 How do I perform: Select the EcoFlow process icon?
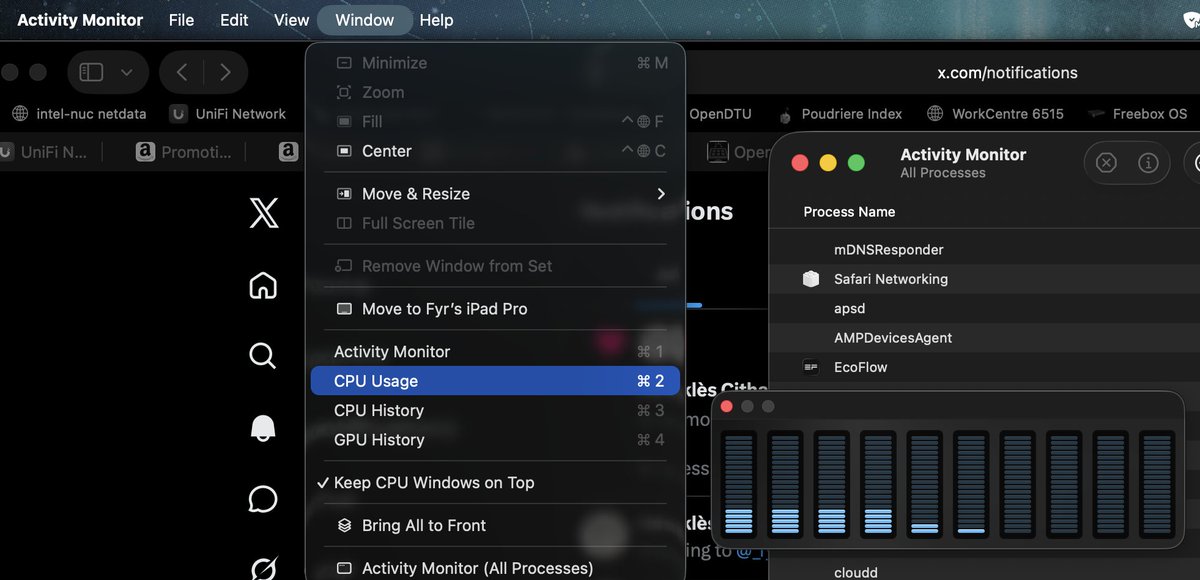click(811, 367)
